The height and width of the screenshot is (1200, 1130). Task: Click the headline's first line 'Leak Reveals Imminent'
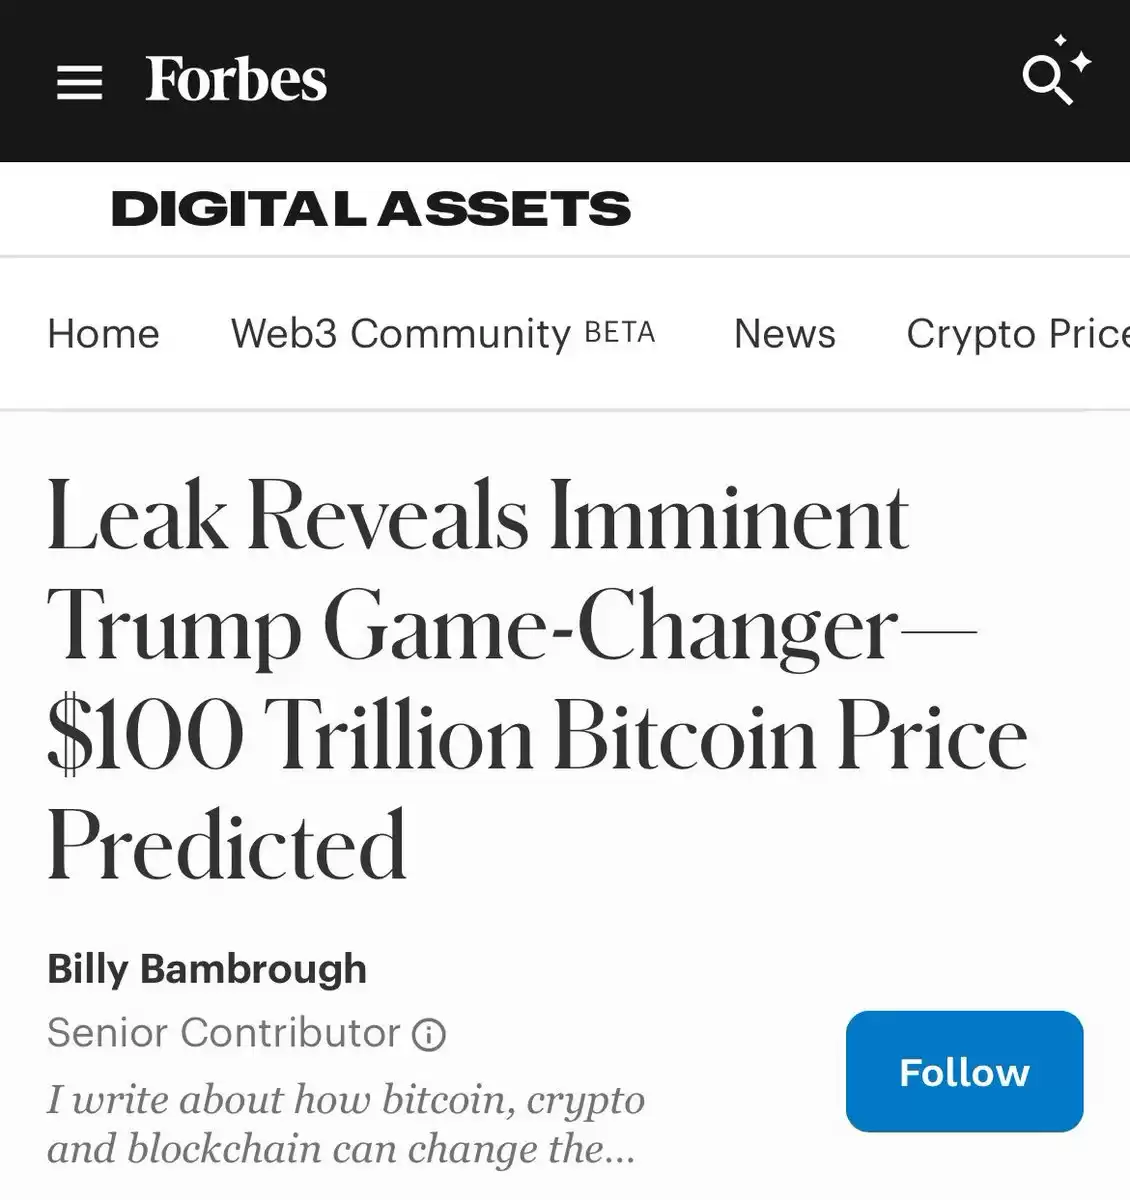tap(478, 517)
